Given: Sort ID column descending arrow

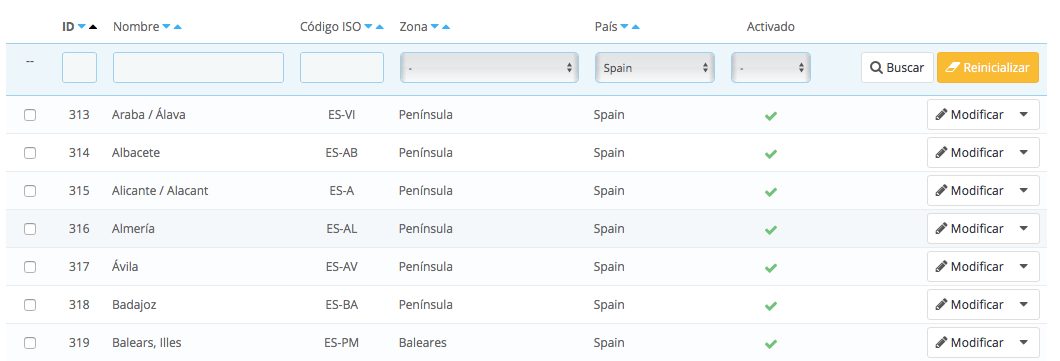Looking at the screenshot, I should (x=82, y=27).
